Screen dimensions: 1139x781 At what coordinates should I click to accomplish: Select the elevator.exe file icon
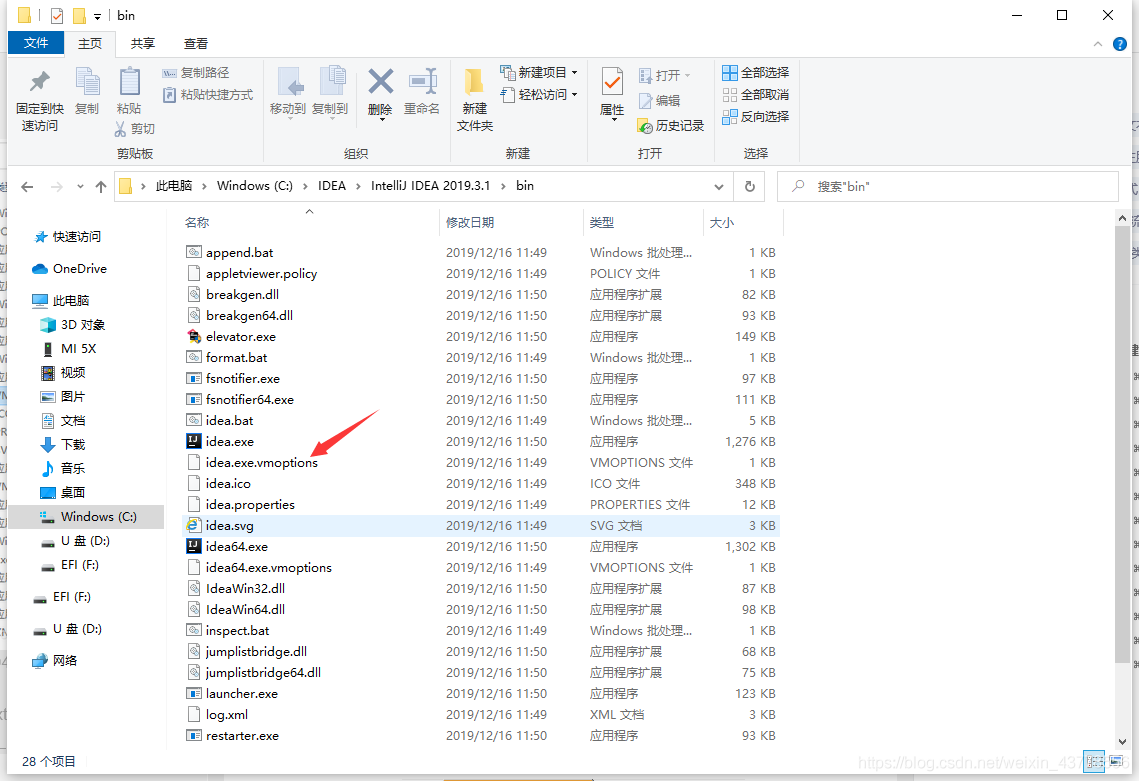pos(193,336)
